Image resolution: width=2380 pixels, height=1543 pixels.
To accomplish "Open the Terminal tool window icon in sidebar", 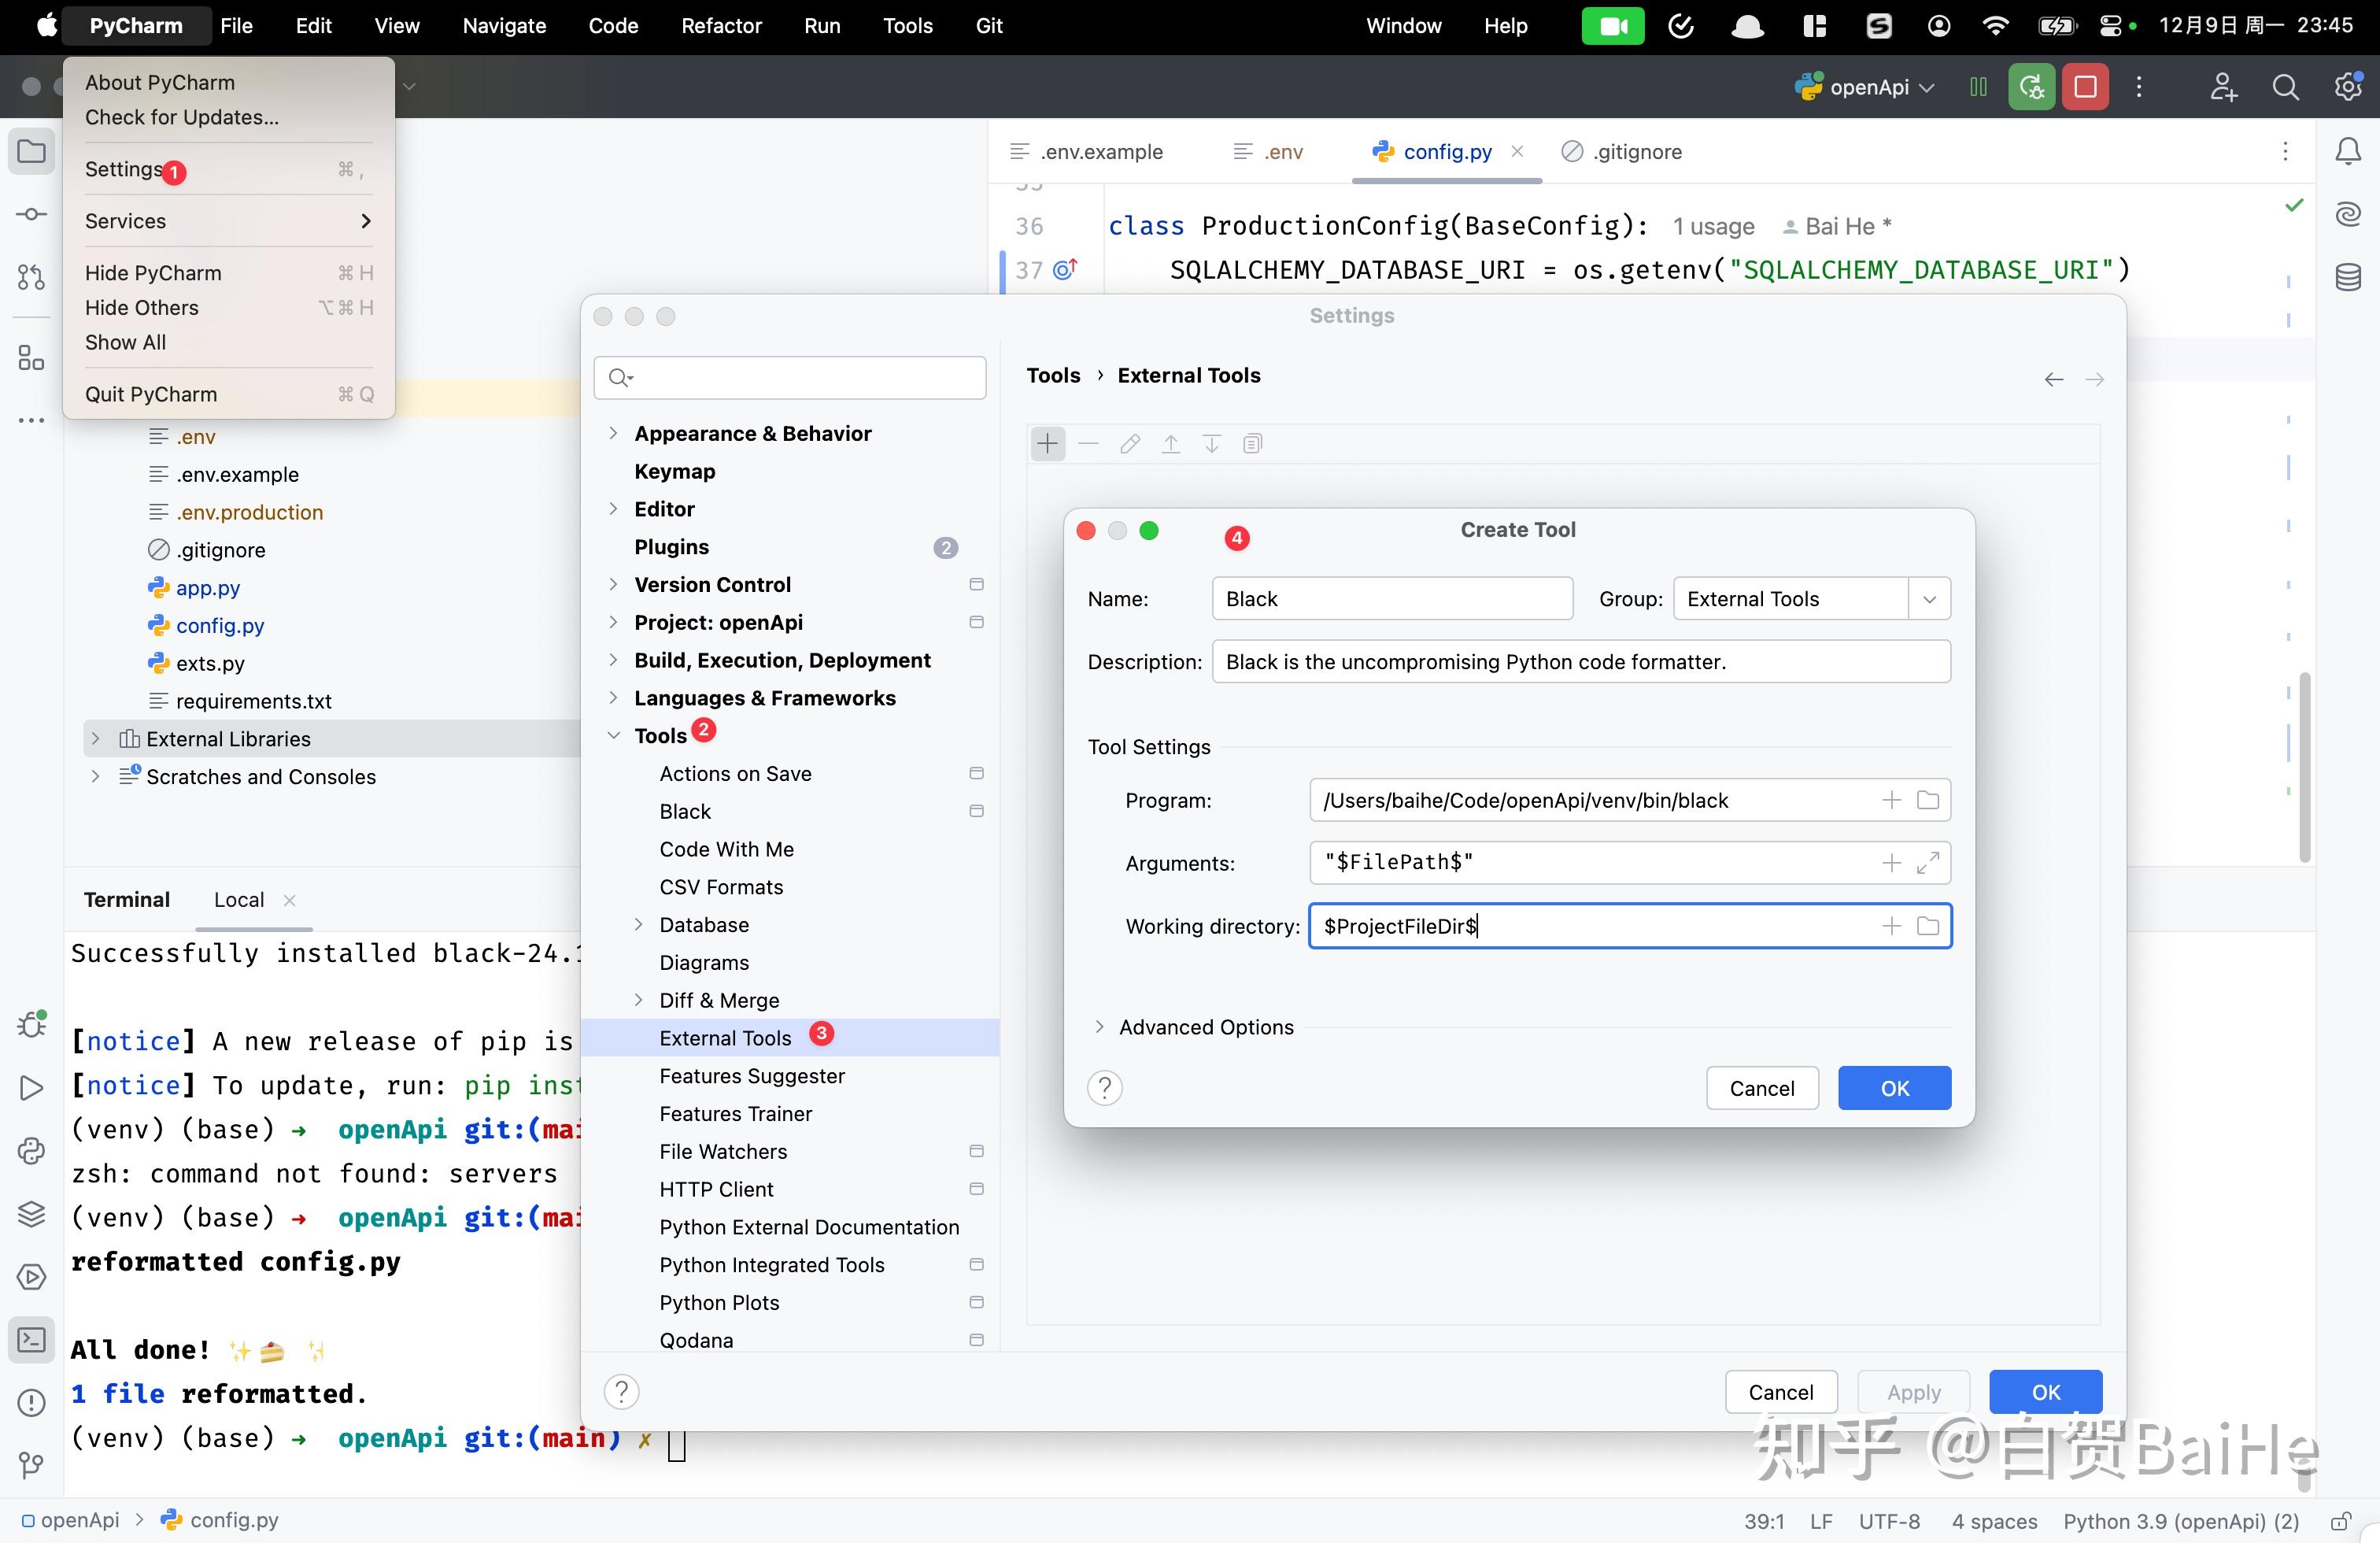I will [31, 1340].
